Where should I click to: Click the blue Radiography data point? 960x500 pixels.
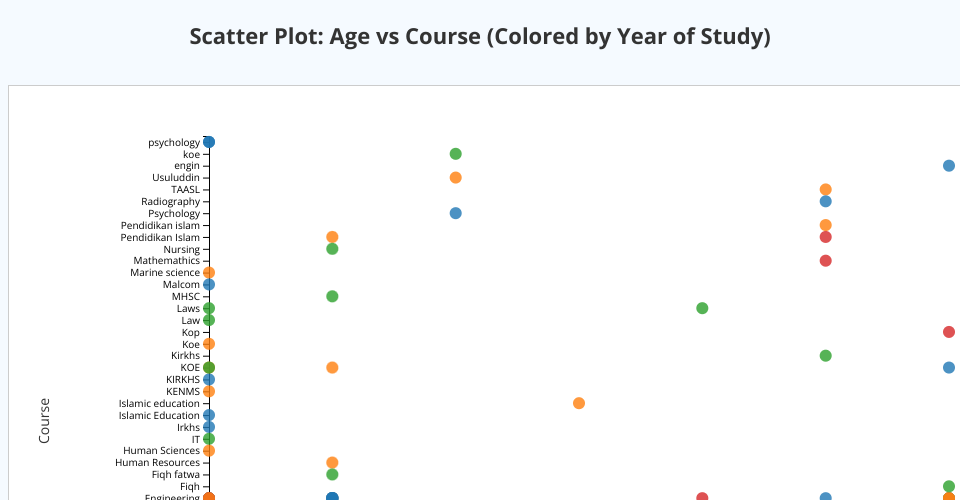825,202
